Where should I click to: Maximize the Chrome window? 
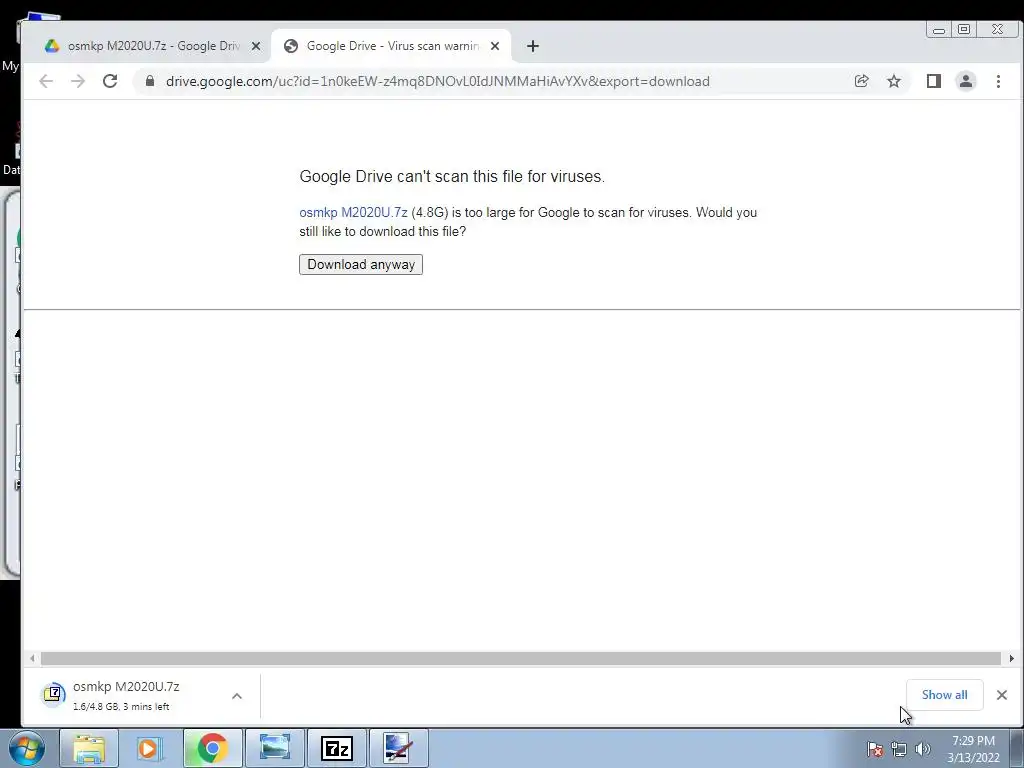tap(964, 29)
